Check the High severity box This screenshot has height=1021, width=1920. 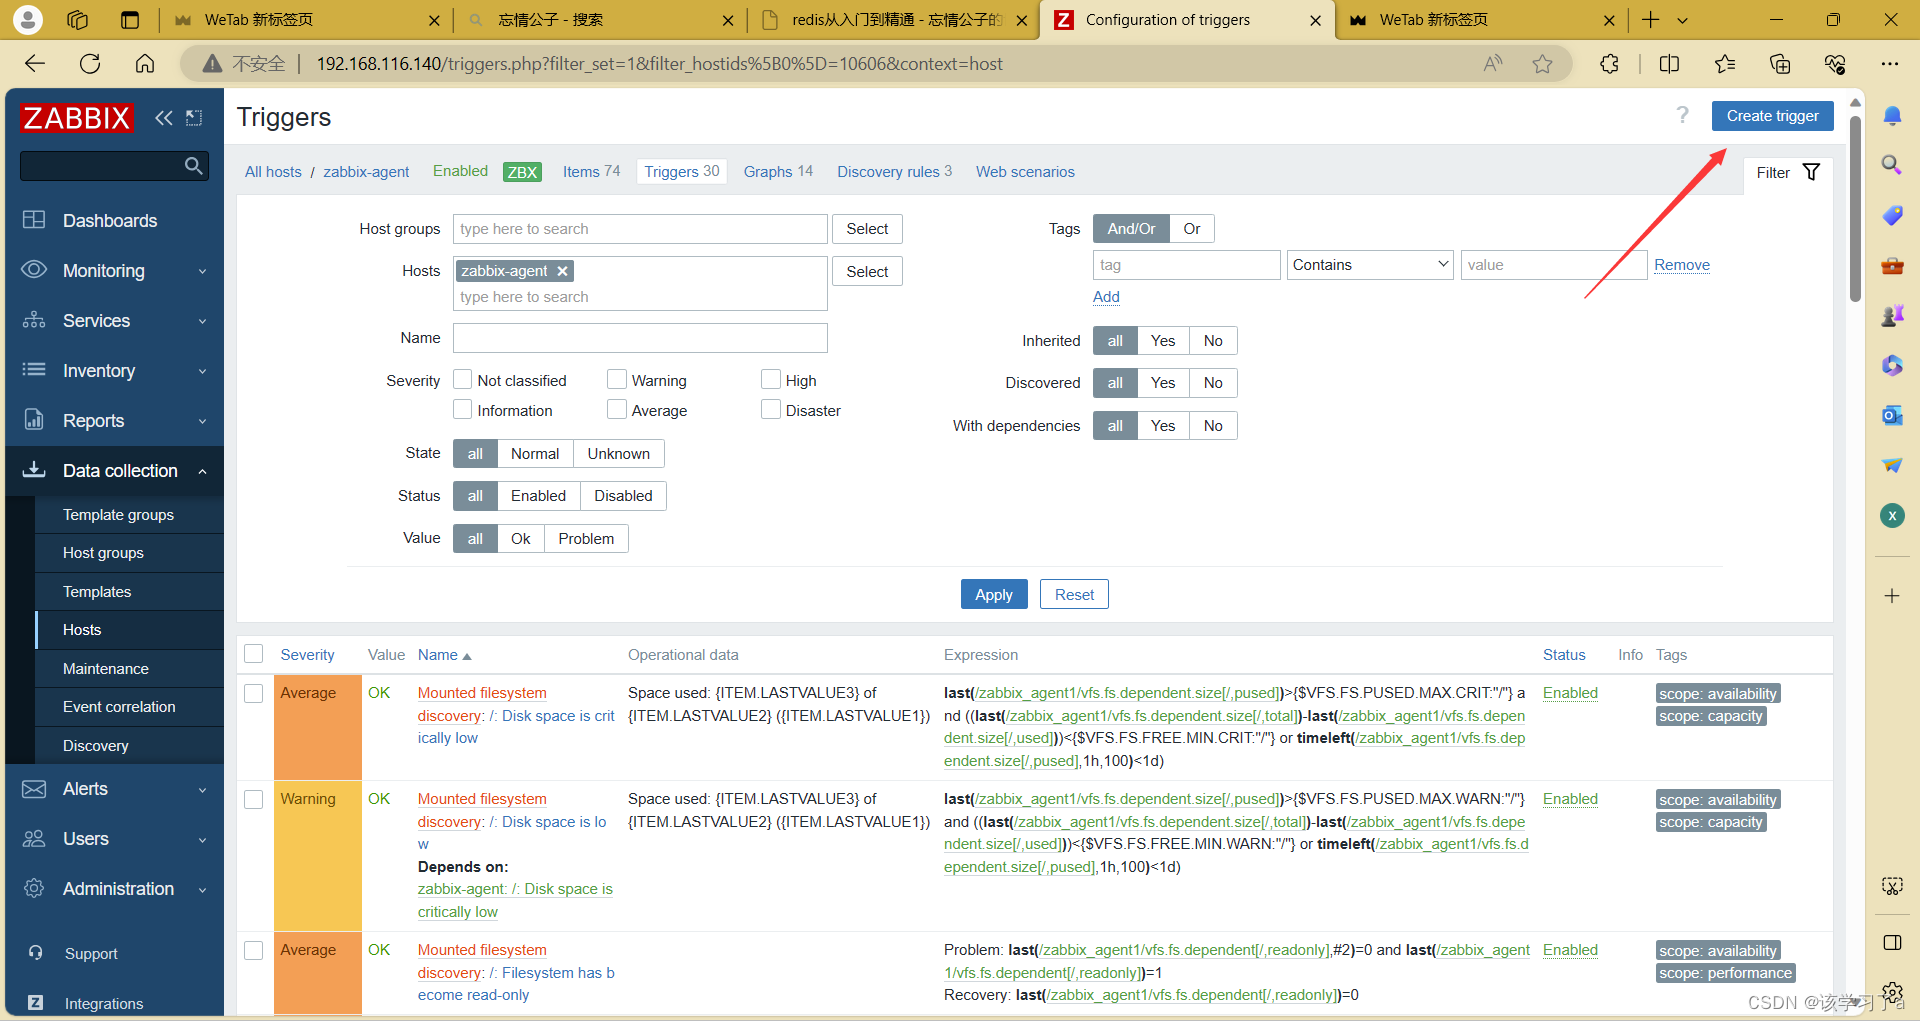(x=771, y=380)
